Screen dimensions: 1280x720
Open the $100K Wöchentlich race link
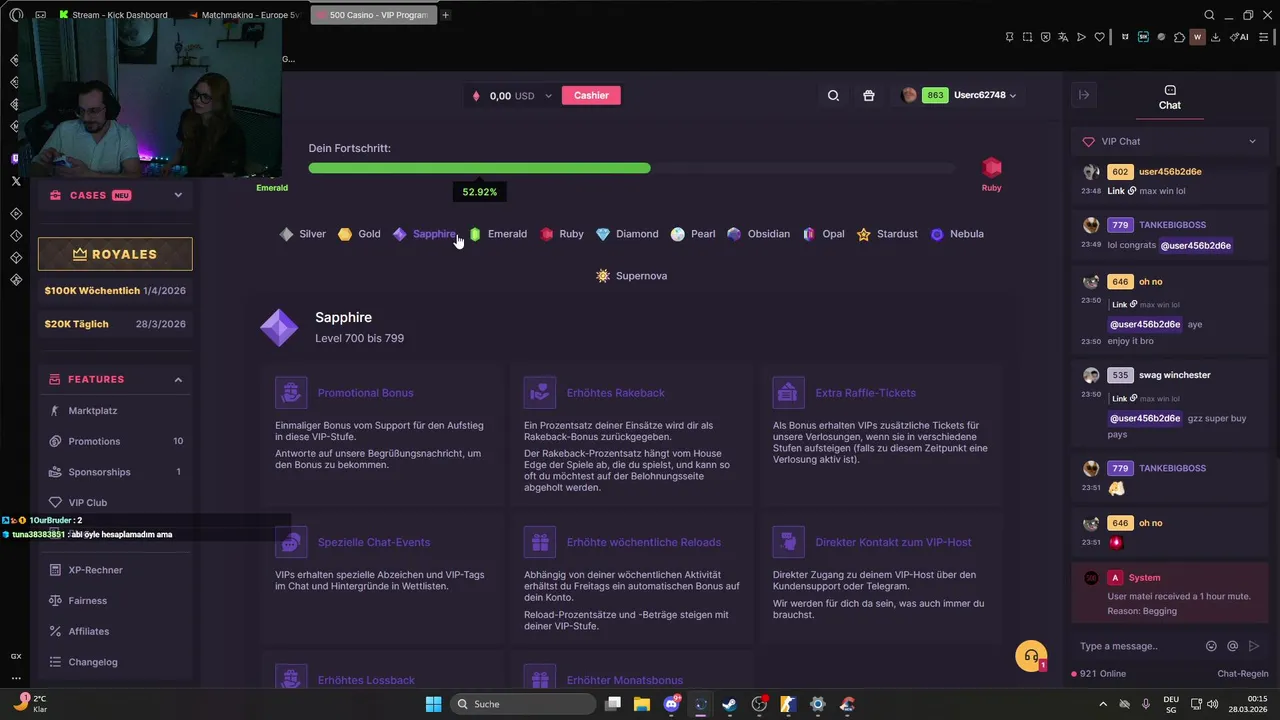coord(115,291)
